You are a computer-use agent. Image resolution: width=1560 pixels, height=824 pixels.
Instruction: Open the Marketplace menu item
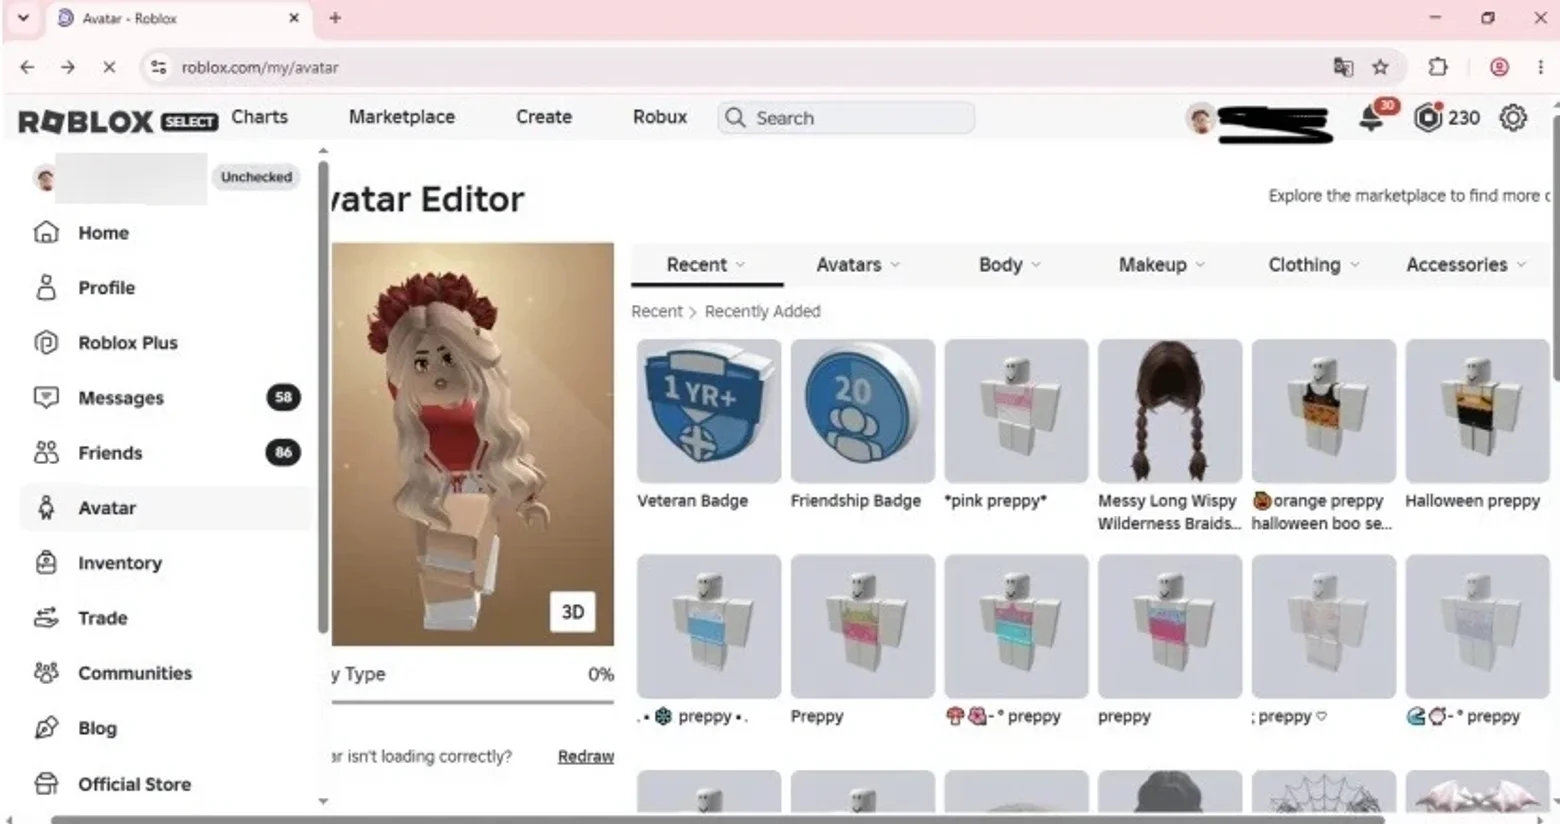point(402,117)
